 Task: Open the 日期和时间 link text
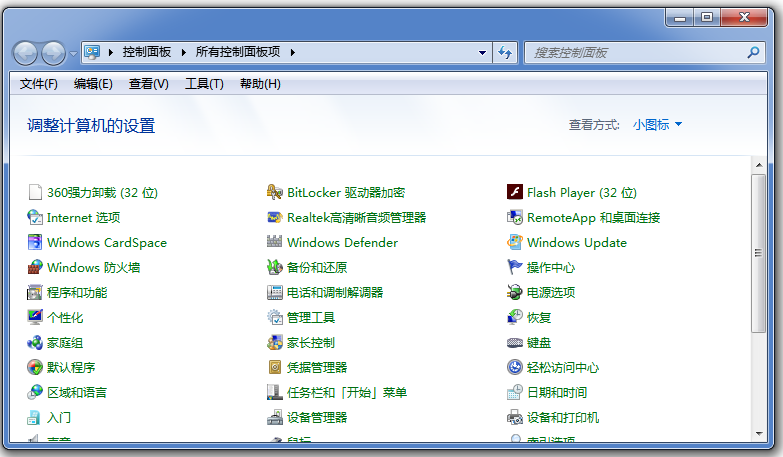[557, 393]
